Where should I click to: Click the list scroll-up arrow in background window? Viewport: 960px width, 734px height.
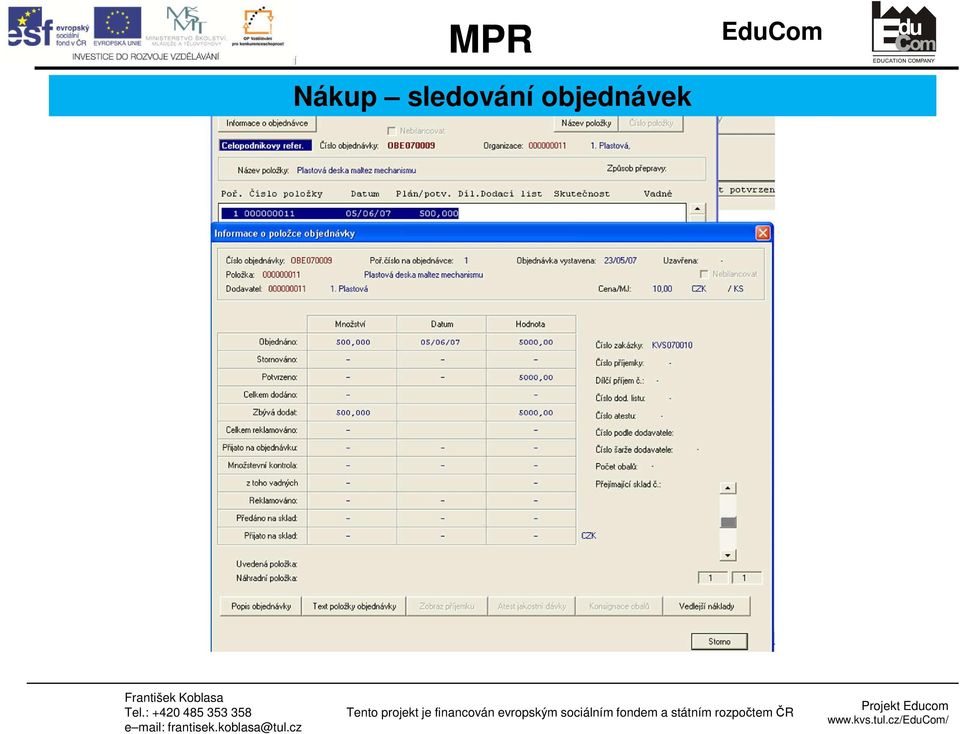pyautogui.click(x=697, y=210)
